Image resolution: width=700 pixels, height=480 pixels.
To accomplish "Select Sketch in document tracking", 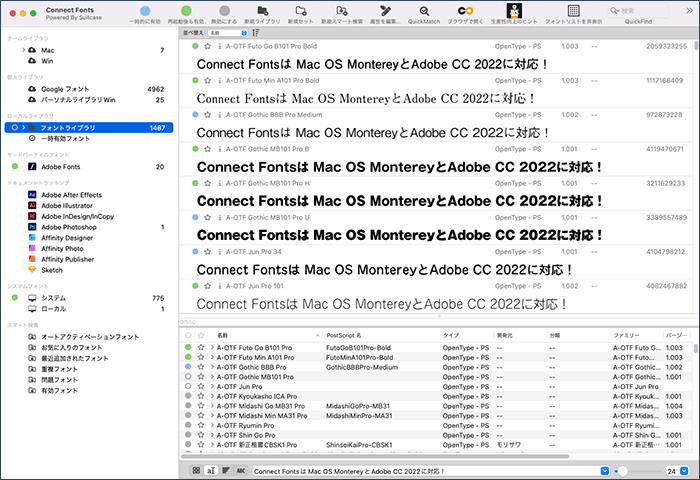I will [x=52, y=270].
